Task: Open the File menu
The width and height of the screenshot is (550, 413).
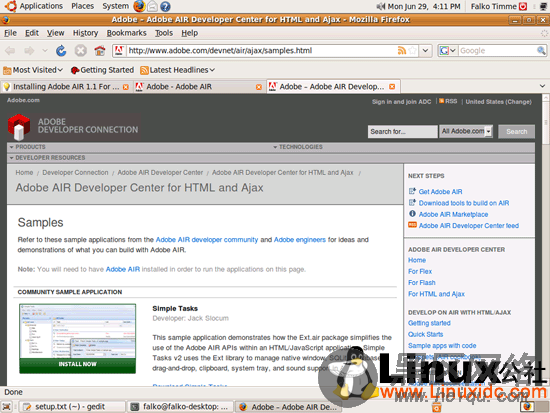Action: 10,33
